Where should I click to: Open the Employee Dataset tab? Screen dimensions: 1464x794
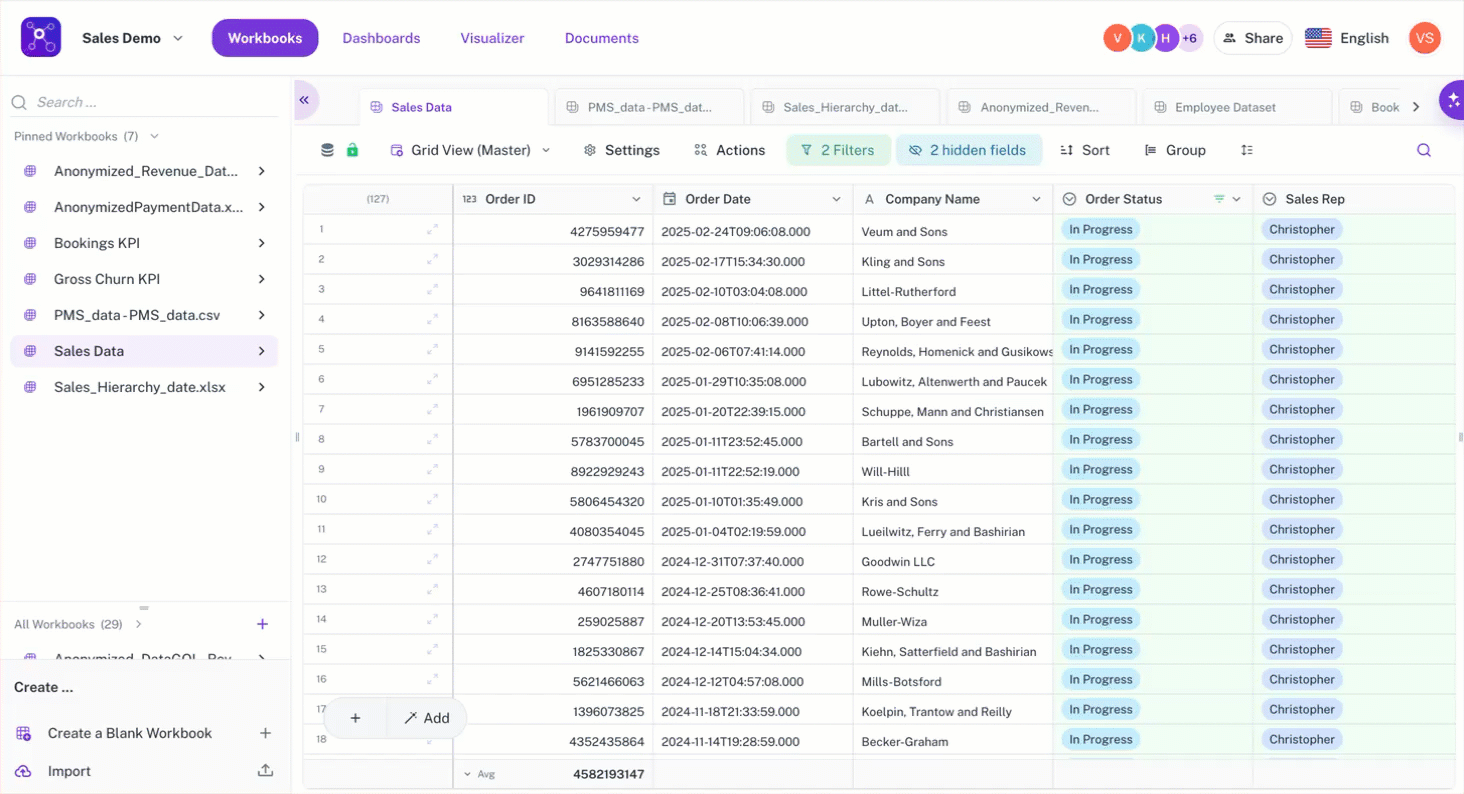coord(1225,107)
